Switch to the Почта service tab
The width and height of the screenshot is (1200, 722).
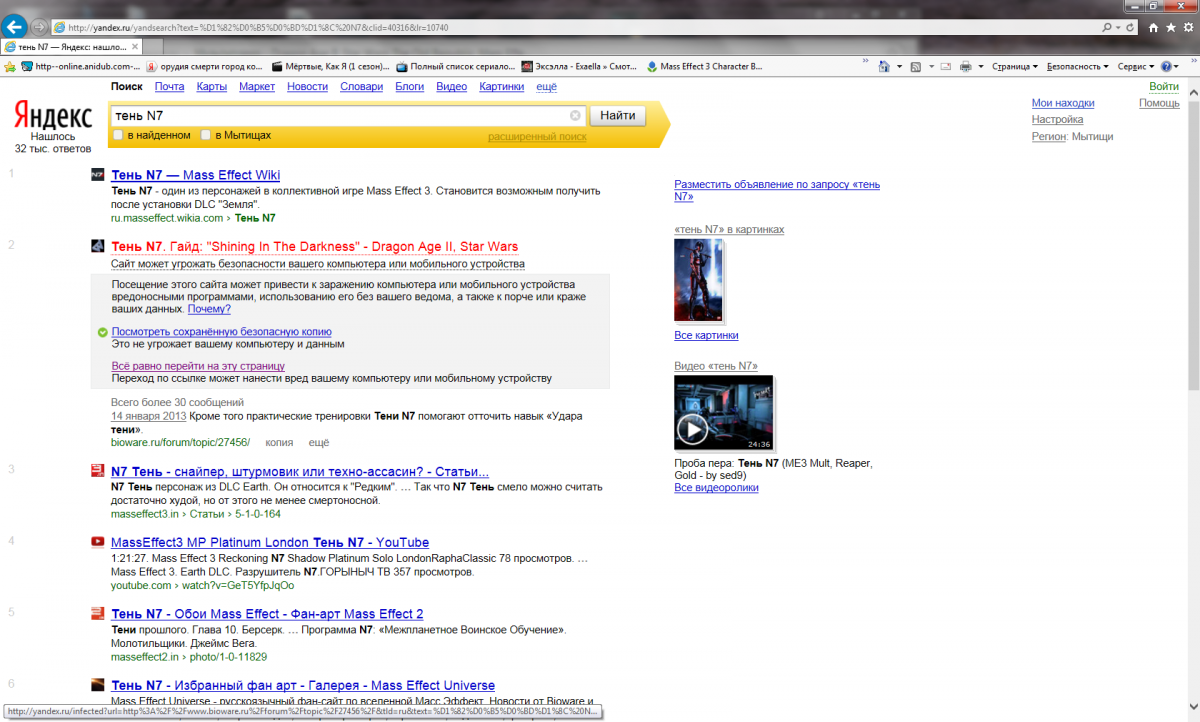[169, 87]
